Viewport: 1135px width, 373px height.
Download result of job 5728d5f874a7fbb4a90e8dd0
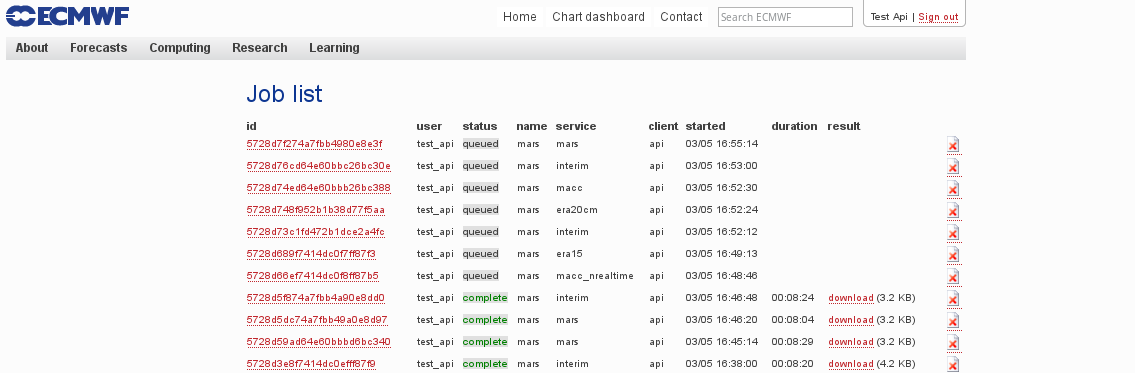pos(851,298)
